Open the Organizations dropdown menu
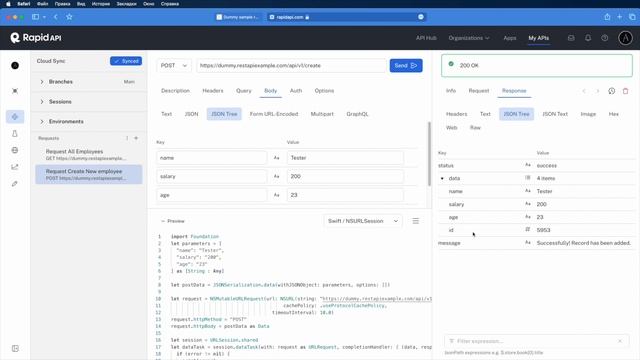Viewport: 640px width, 360px height. pos(469,38)
